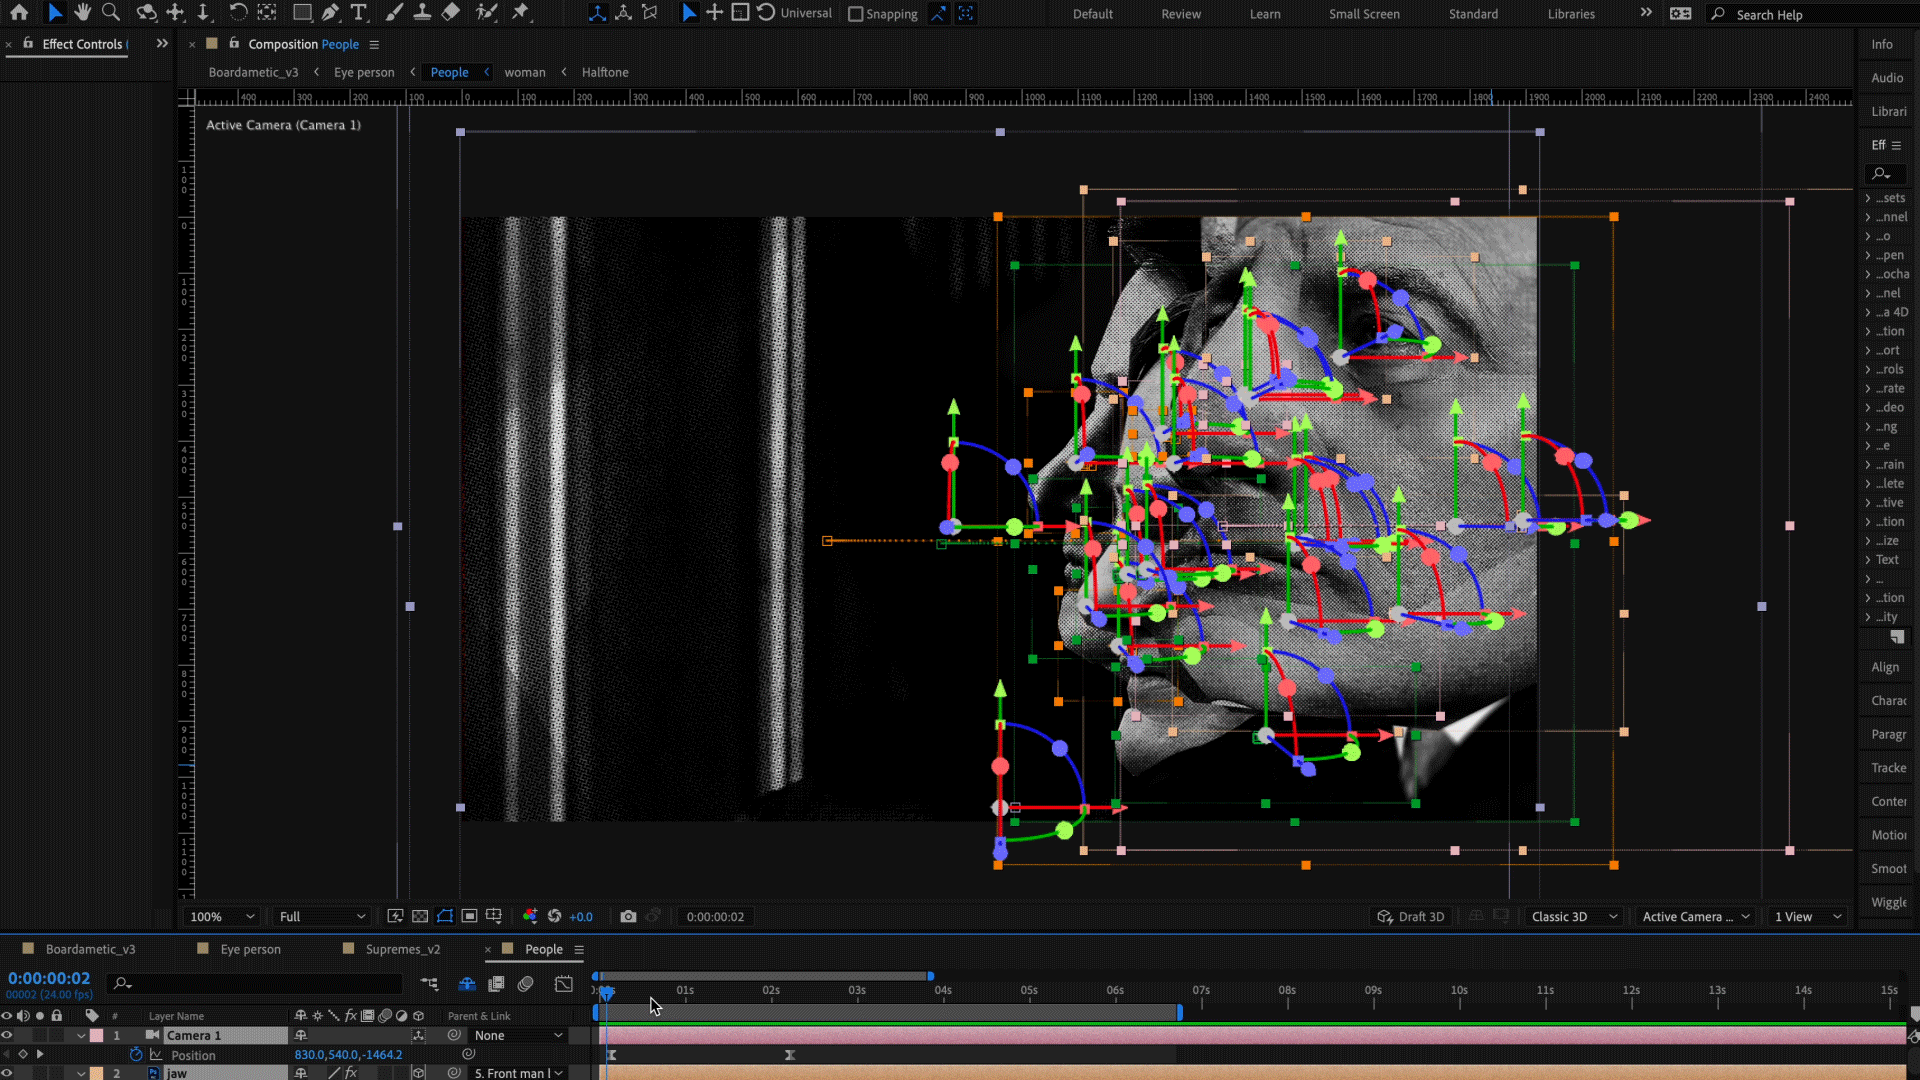Open the Align panel
The width and height of the screenshot is (1920, 1080).
(x=1885, y=667)
